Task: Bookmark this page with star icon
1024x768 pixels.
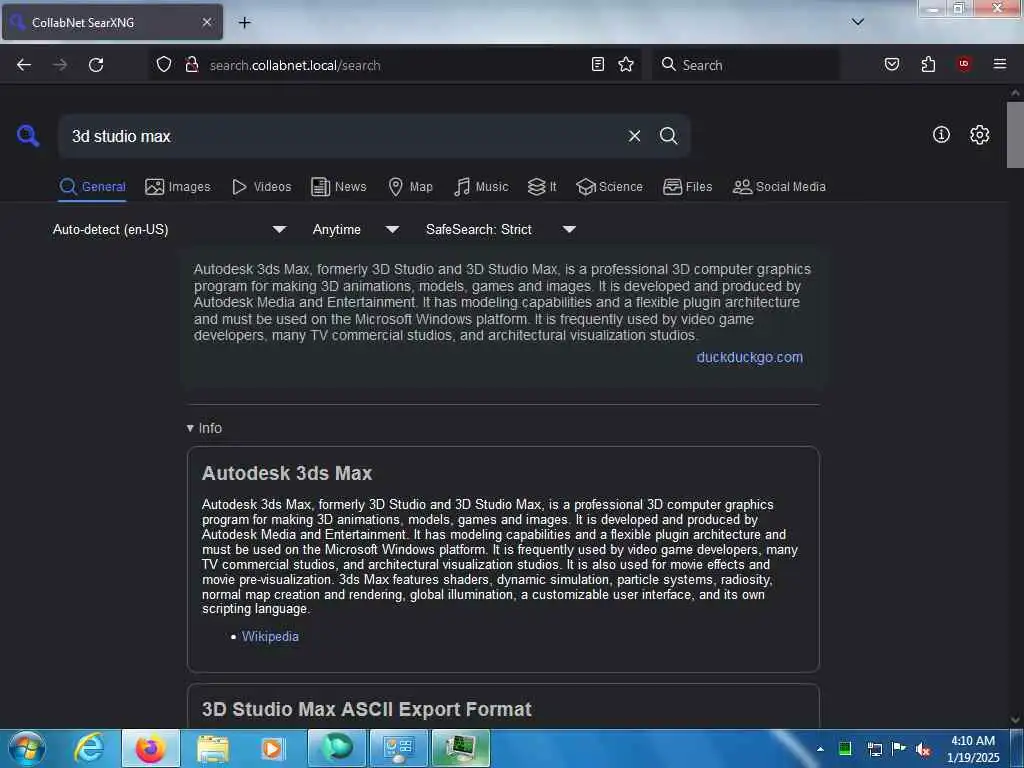Action: tap(626, 65)
